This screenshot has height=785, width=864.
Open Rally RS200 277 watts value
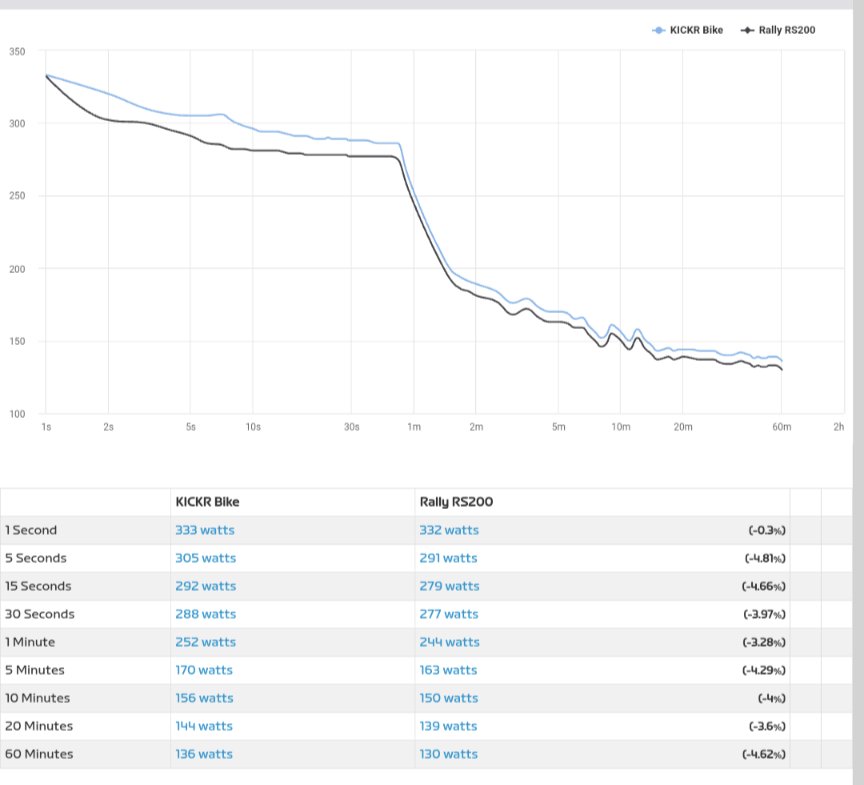coord(449,614)
